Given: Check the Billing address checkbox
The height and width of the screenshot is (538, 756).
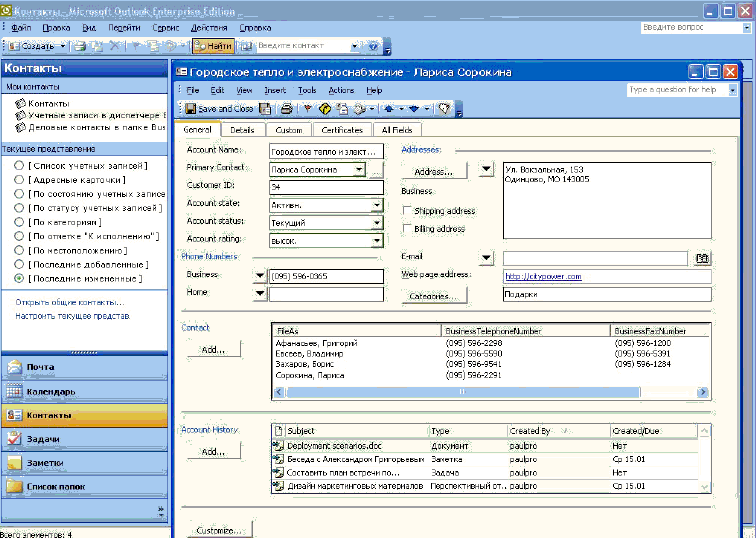Looking at the screenshot, I should (407, 229).
